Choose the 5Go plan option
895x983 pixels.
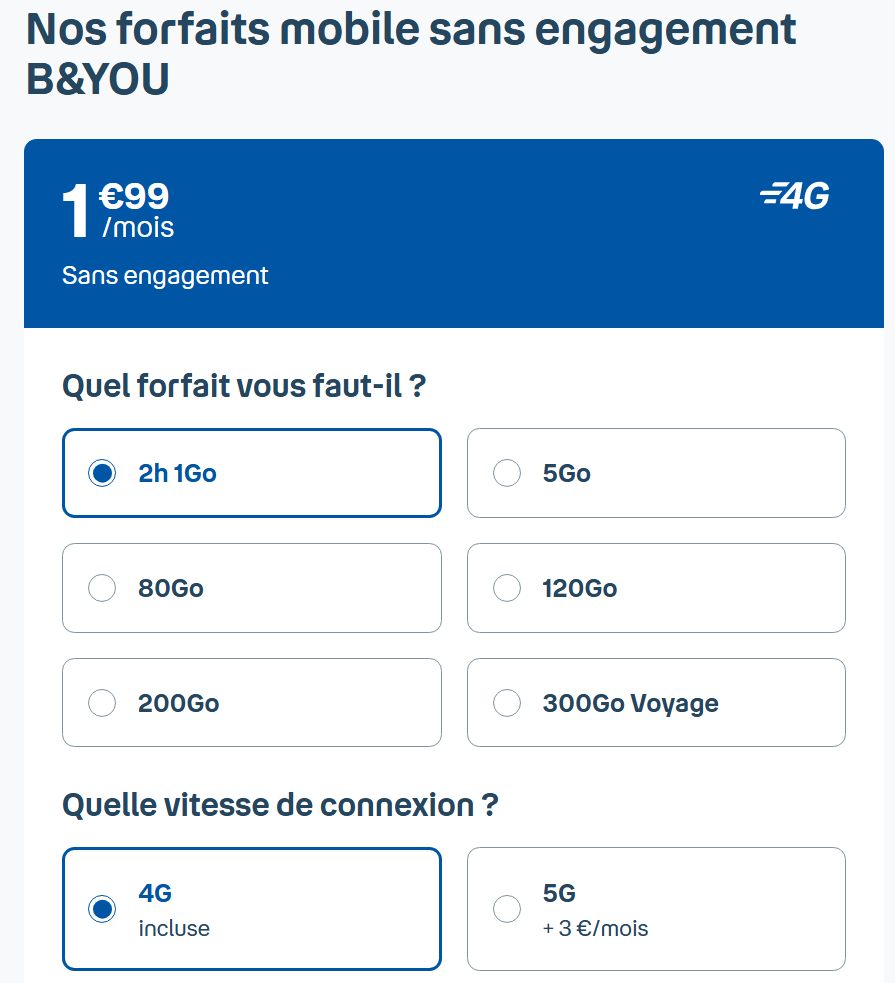click(507, 473)
